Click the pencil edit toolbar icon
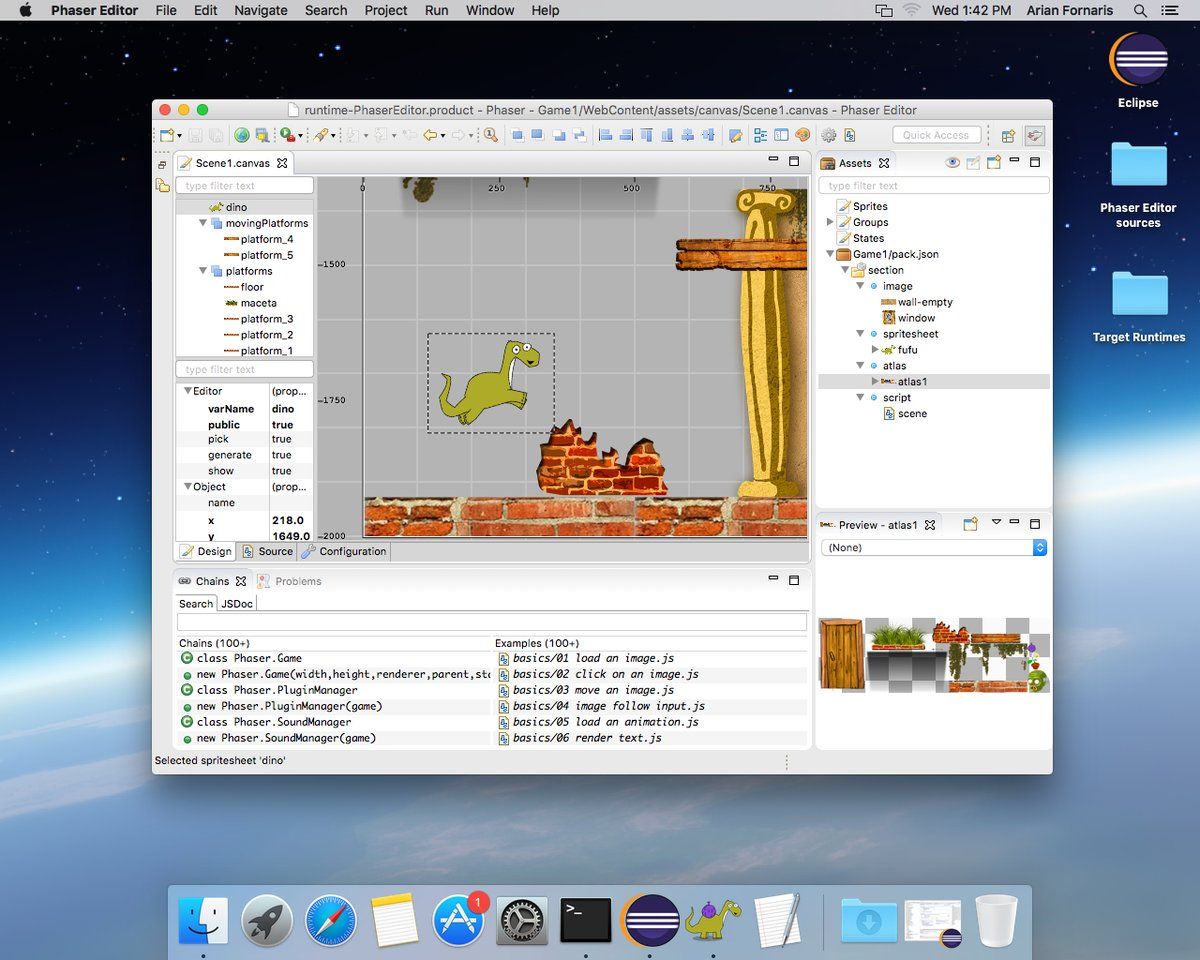 point(735,135)
